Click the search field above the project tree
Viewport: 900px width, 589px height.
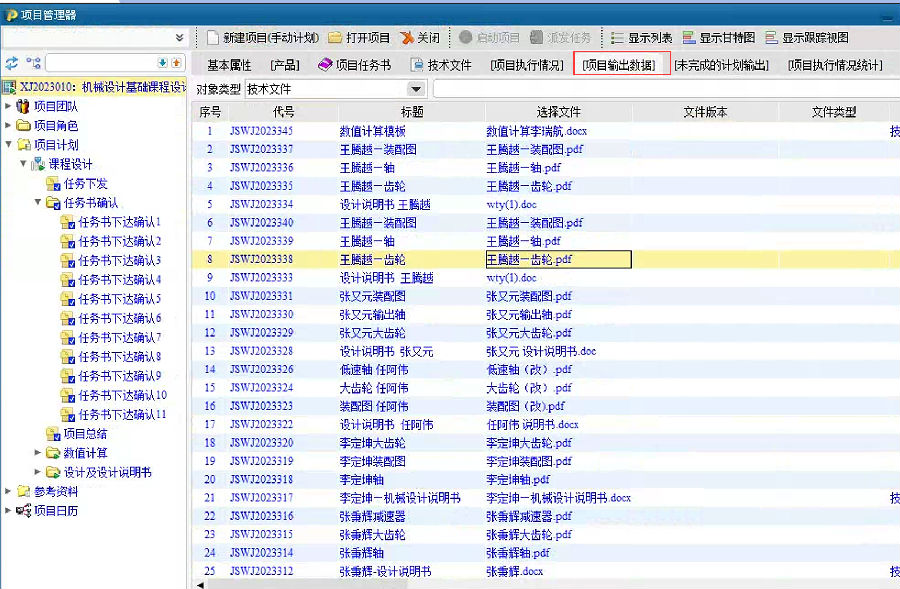coord(98,63)
